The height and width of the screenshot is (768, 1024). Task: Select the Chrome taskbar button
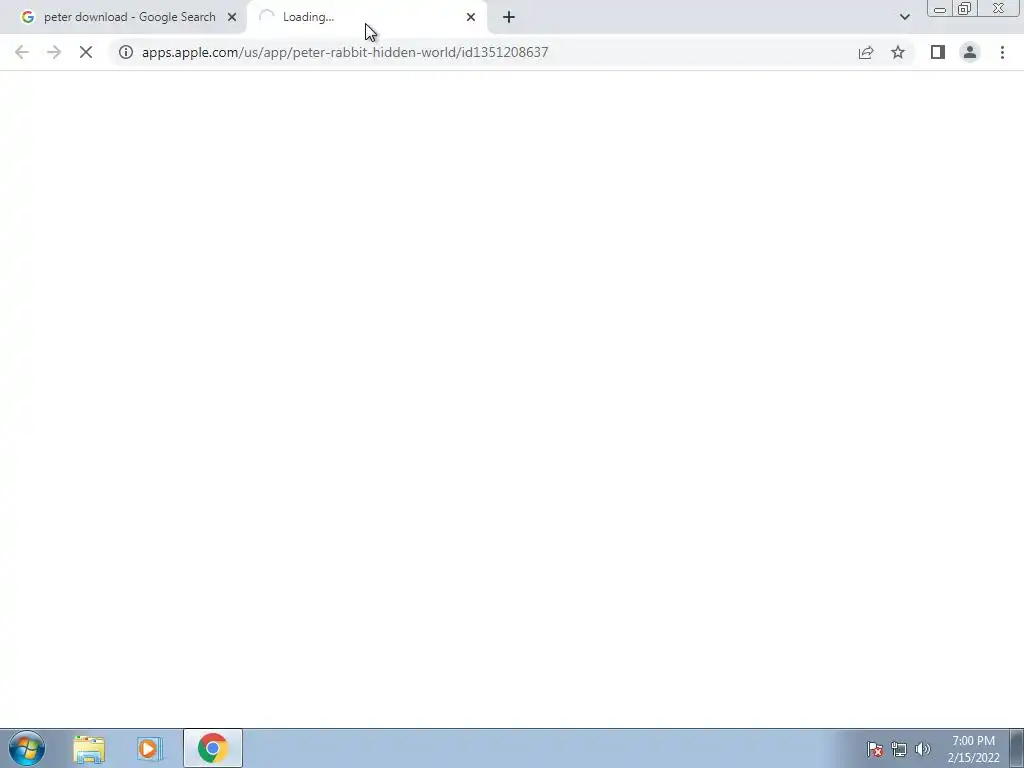(x=213, y=748)
